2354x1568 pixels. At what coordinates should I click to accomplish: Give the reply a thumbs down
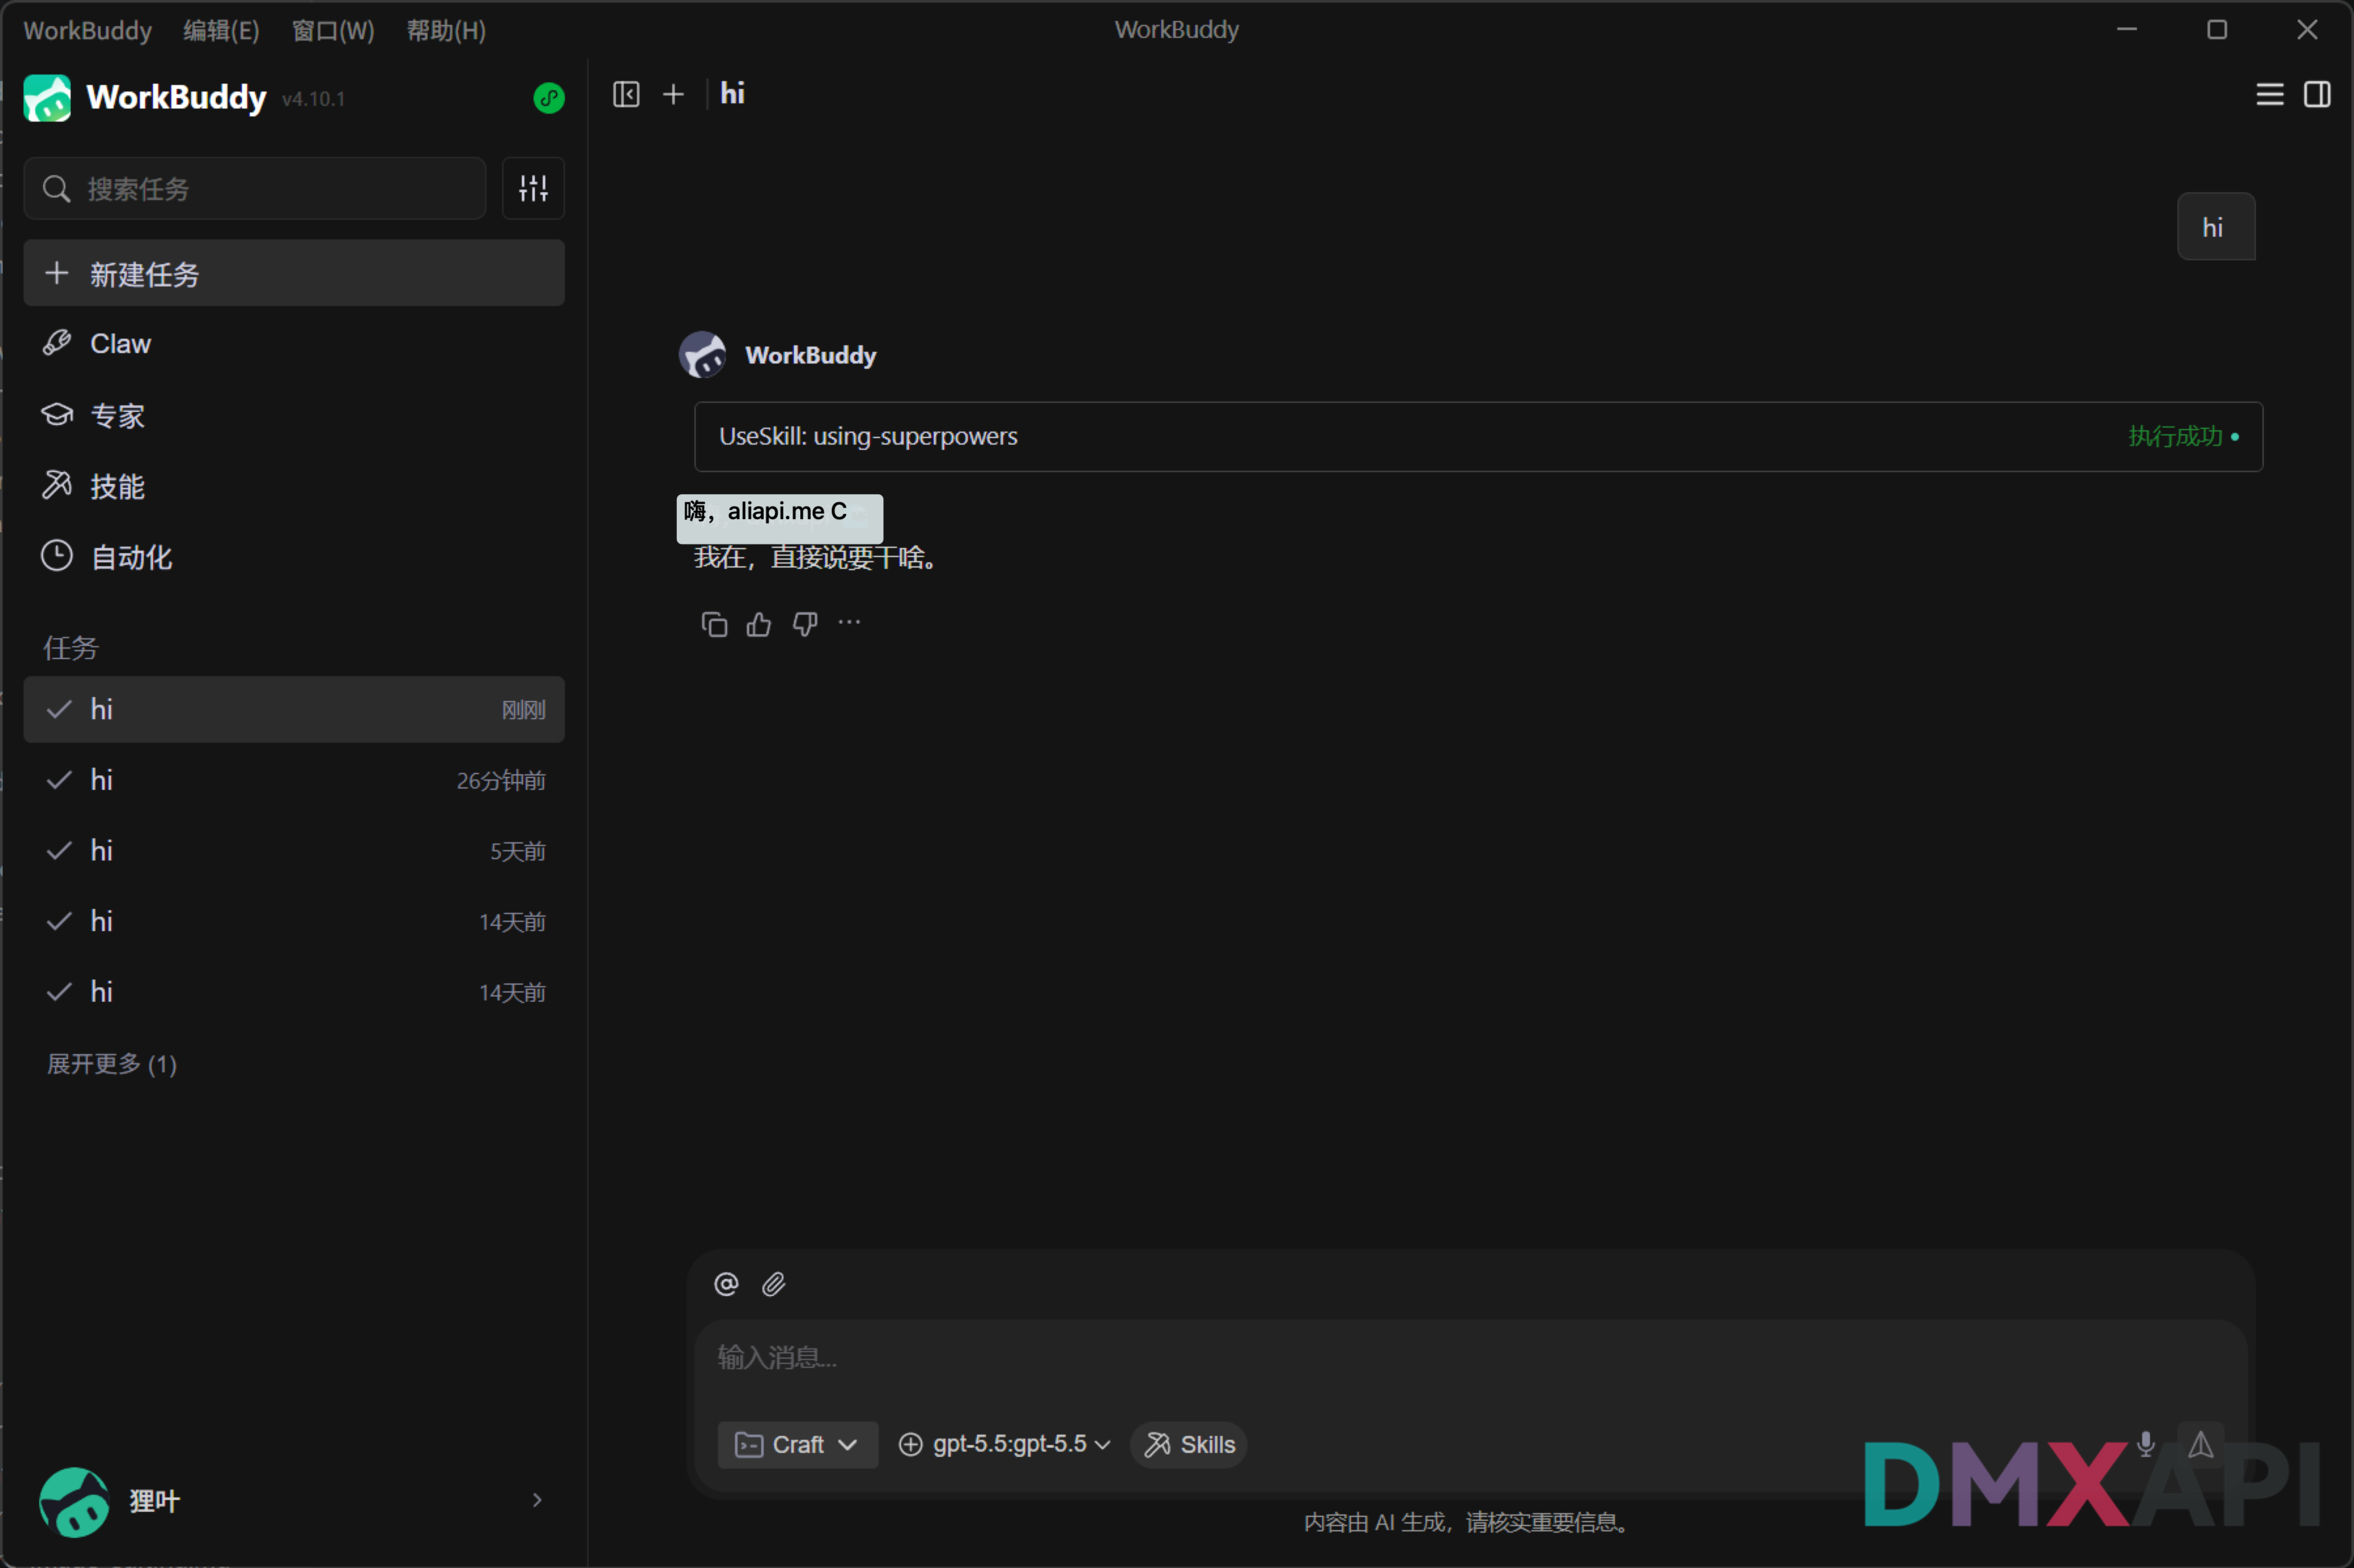tap(805, 625)
